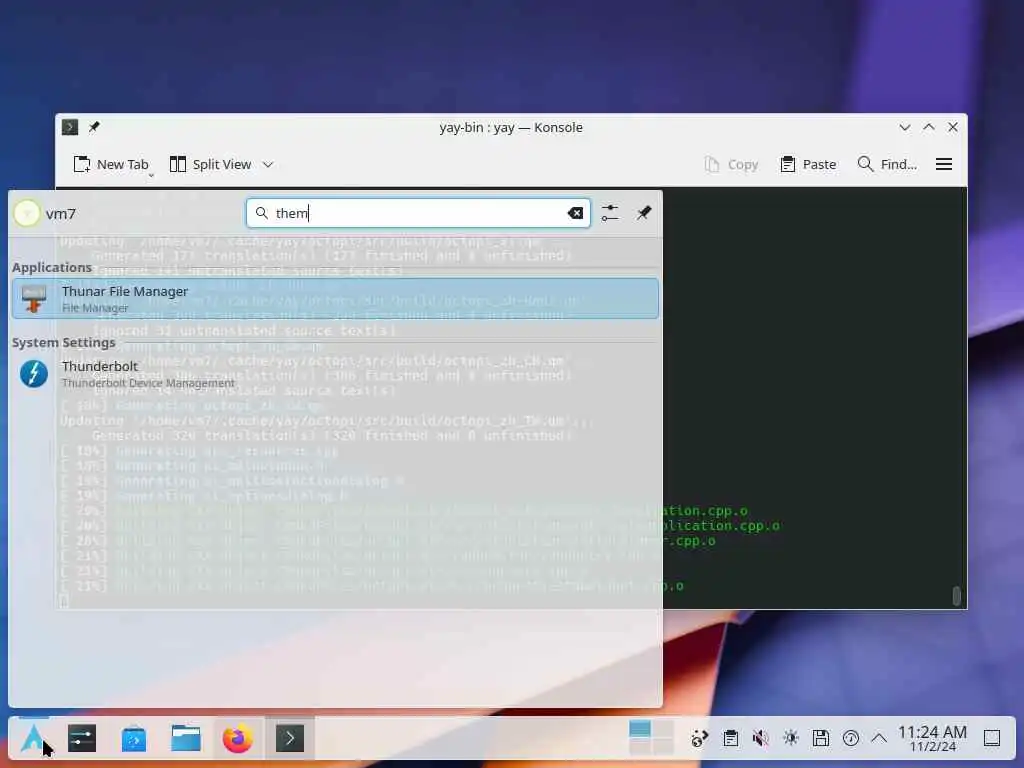Click Split View in Konsole
1024x768 pixels.
point(210,165)
